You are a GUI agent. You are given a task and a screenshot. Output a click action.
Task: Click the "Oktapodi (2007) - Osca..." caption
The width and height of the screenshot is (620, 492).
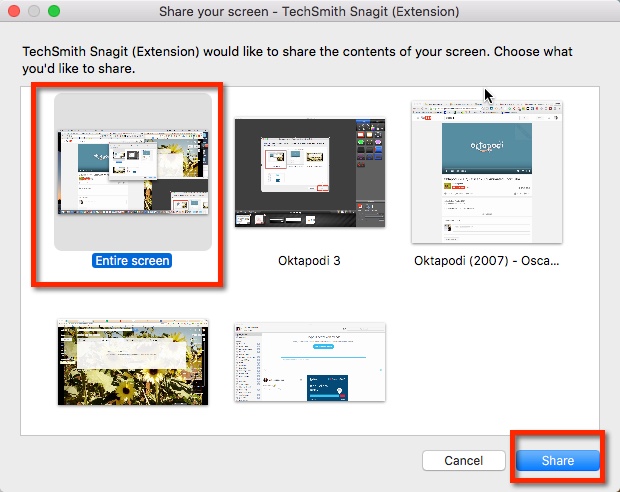(487, 260)
